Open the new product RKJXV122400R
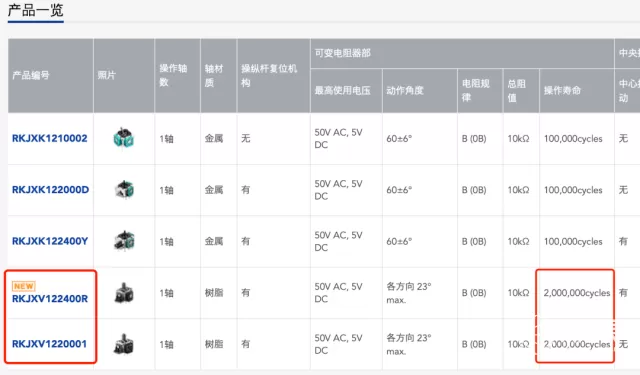 click(x=50, y=299)
